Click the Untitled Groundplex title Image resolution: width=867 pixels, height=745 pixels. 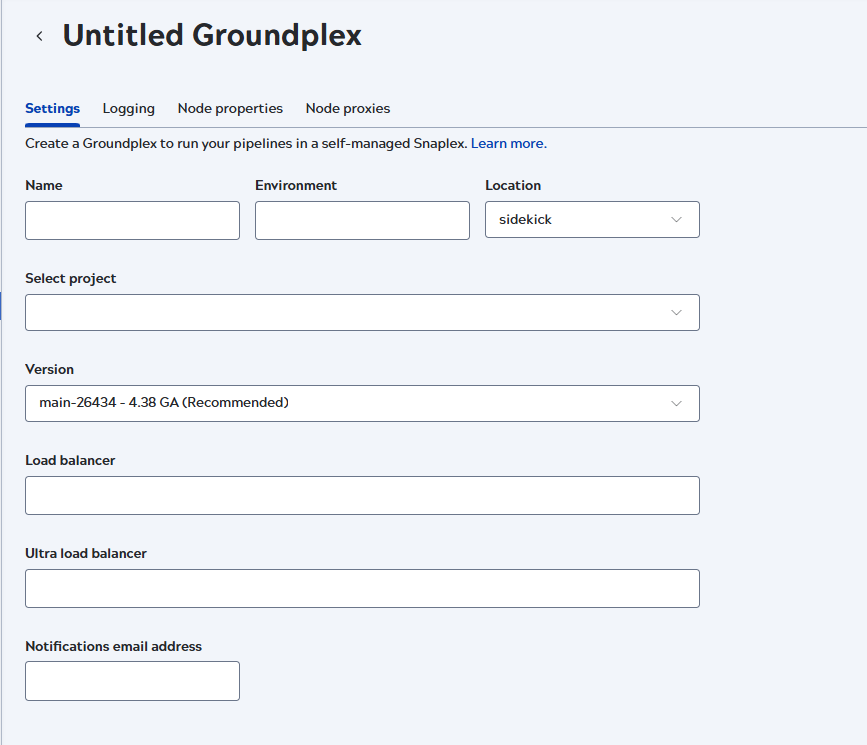(x=212, y=36)
